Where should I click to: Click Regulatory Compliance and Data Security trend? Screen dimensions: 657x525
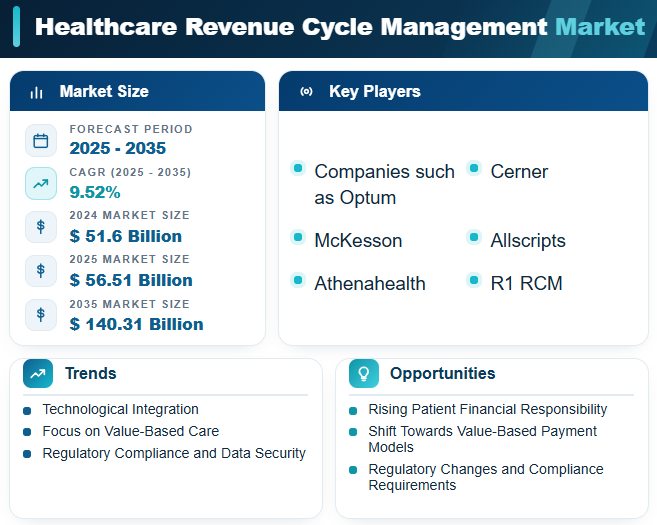pyautogui.click(x=174, y=453)
